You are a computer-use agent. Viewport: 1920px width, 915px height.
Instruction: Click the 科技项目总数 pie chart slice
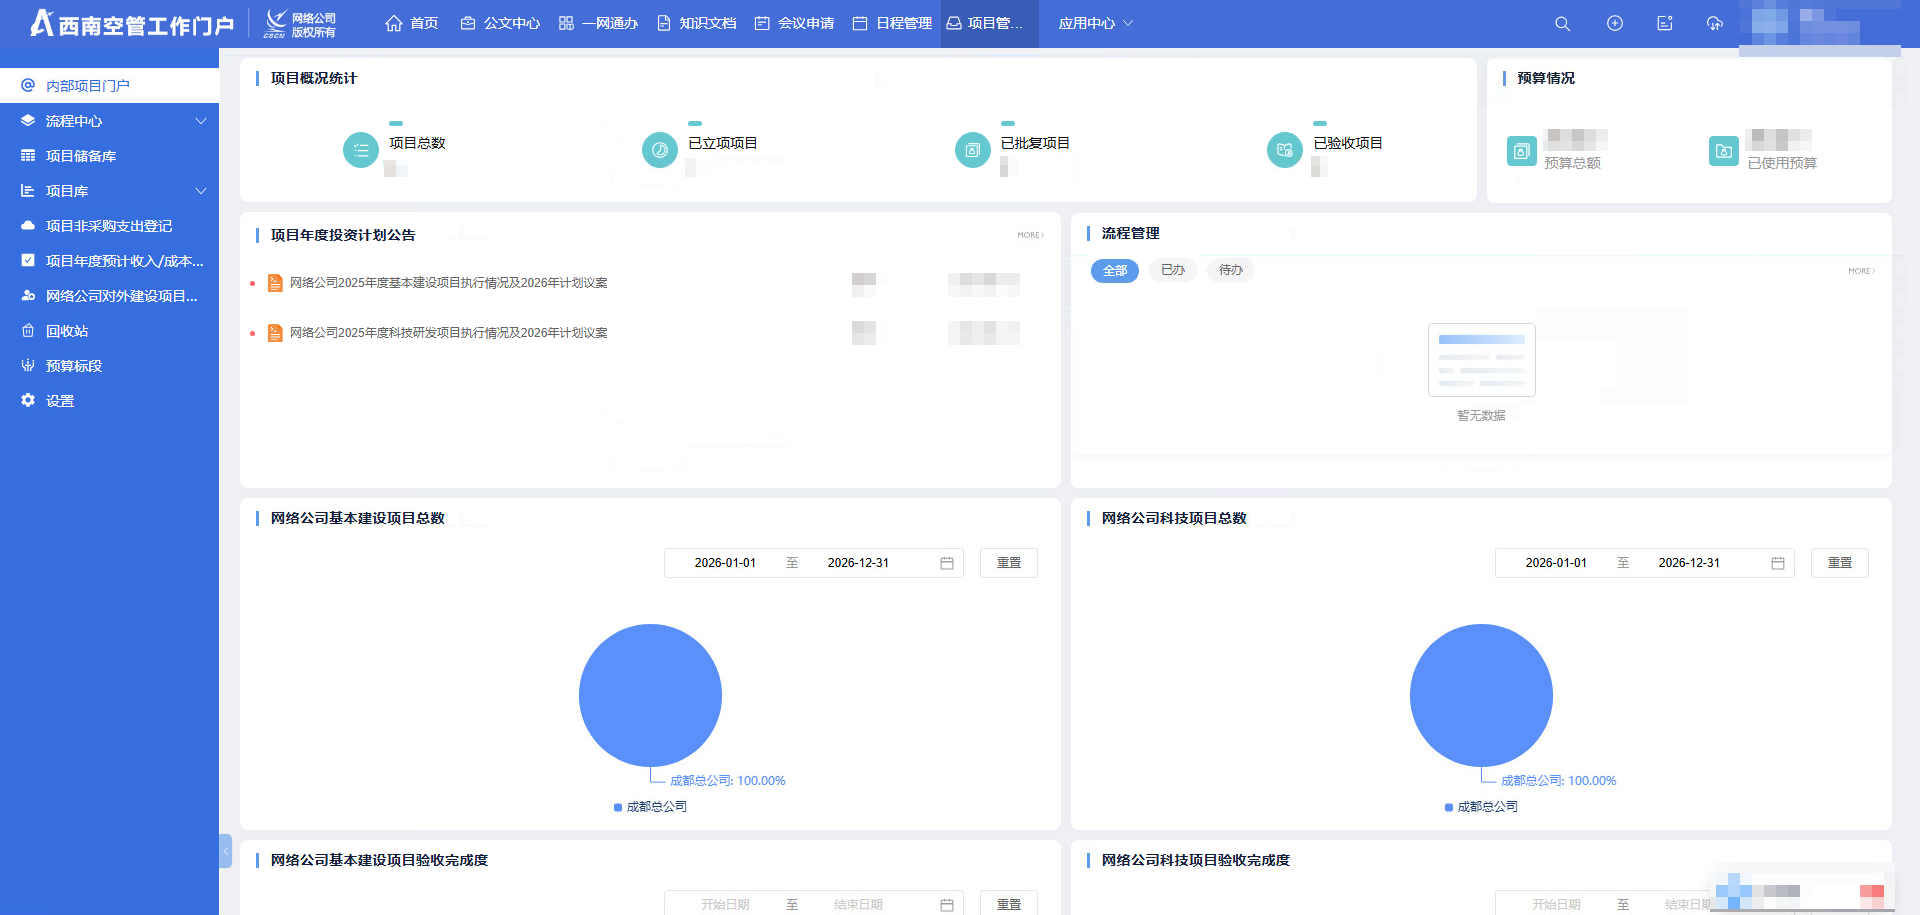point(1481,695)
